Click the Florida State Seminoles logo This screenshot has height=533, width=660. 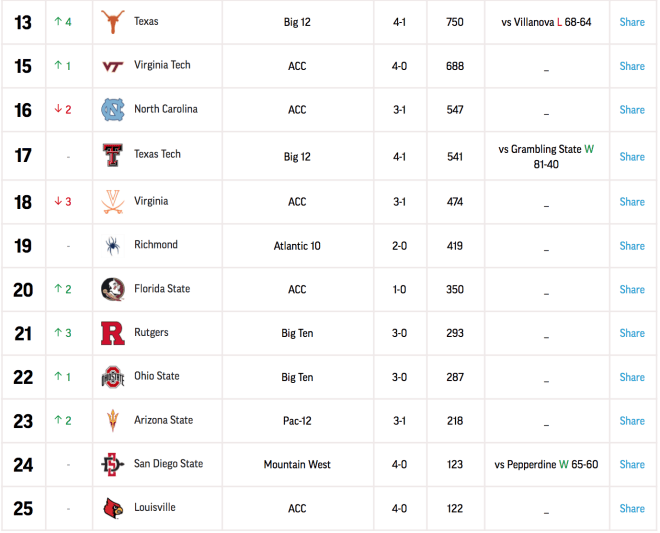pyautogui.click(x=113, y=289)
